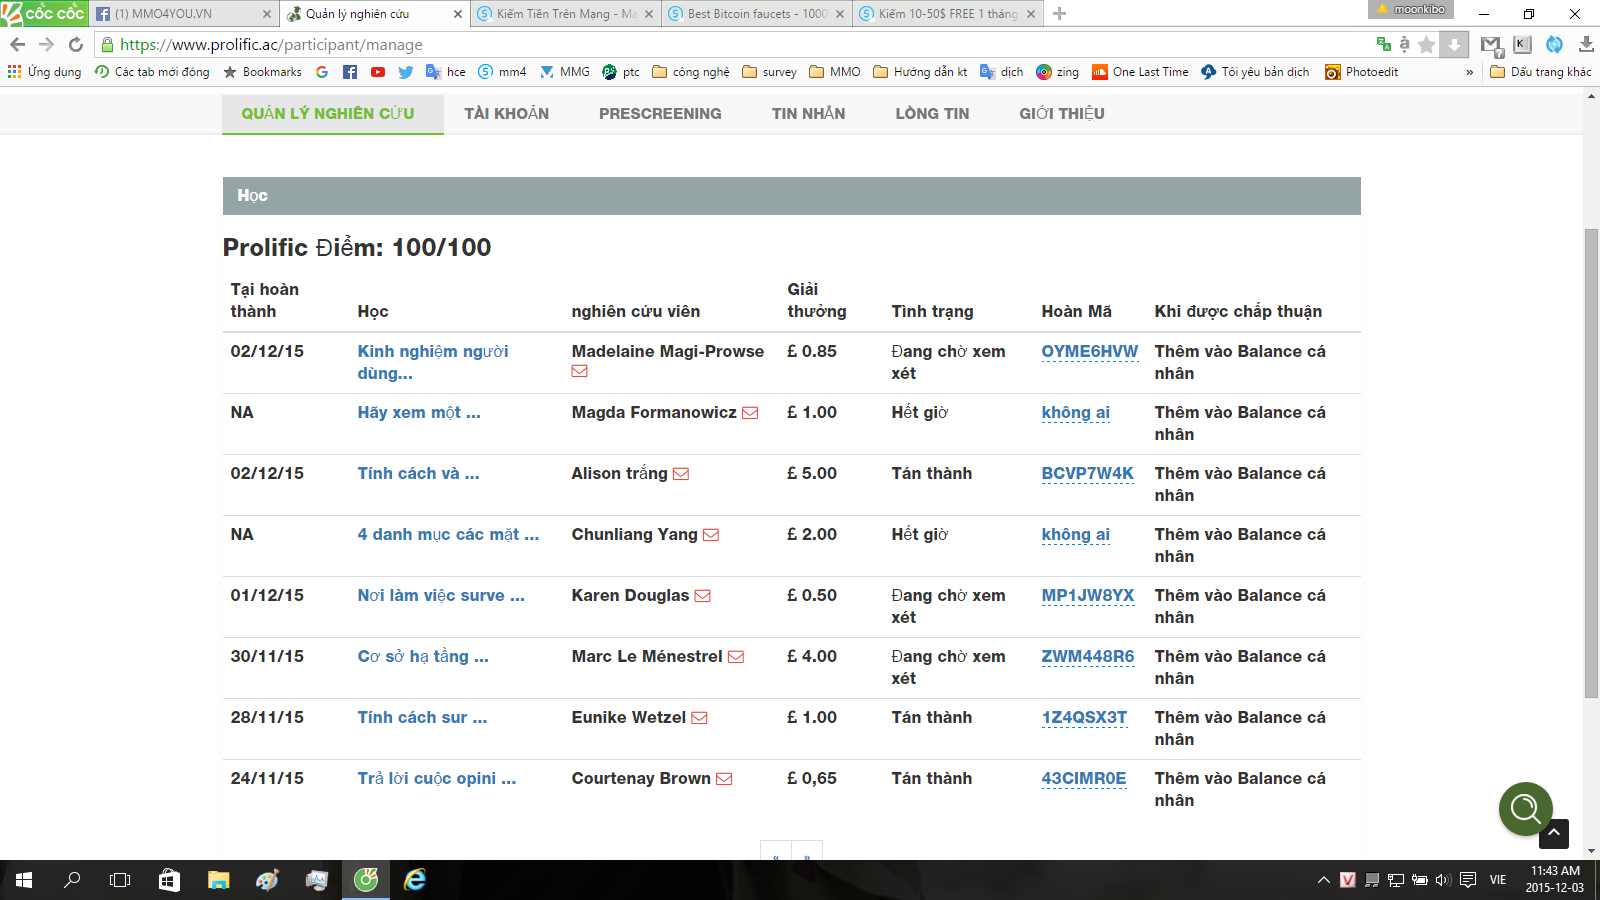Launch Internet Explorer from the taskbar

pos(415,880)
